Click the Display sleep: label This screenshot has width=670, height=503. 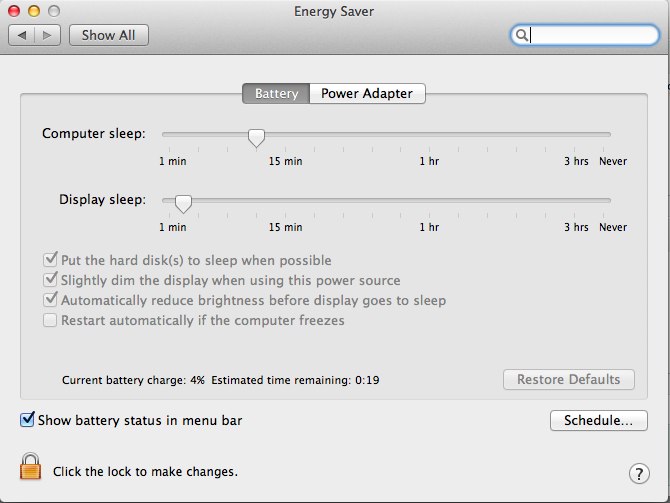point(103,200)
